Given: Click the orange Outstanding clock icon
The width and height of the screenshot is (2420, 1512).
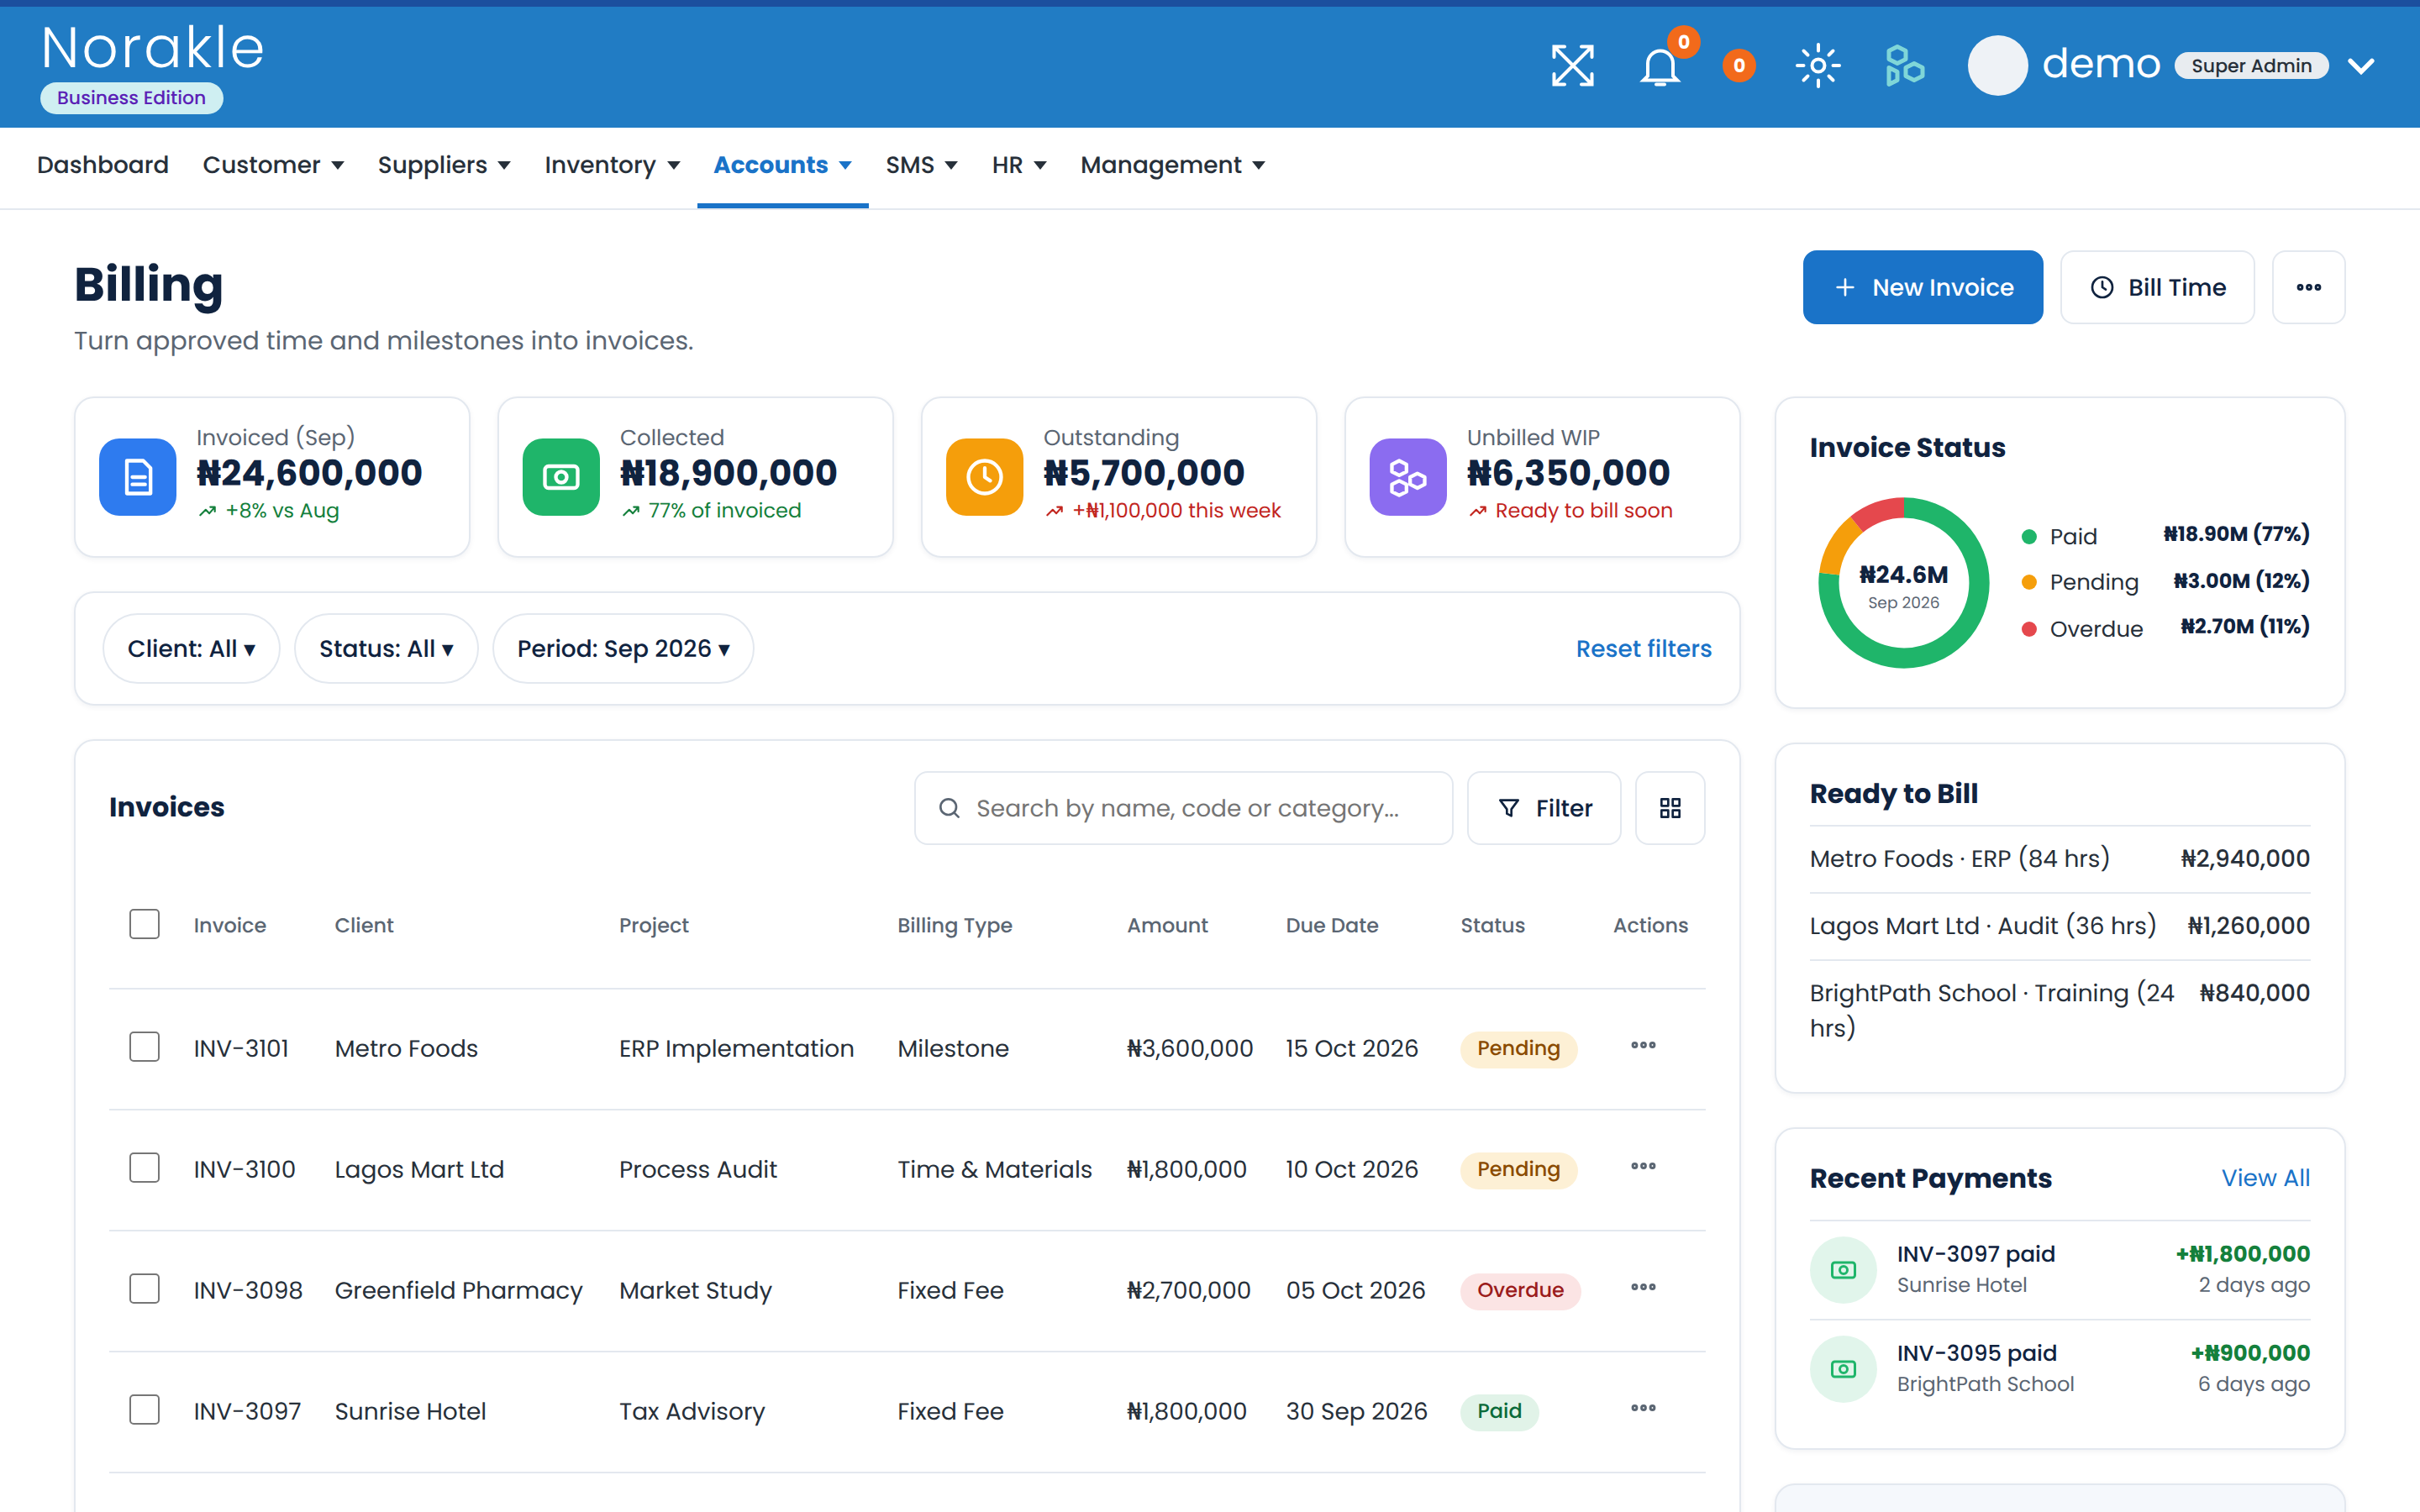Looking at the screenshot, I should [x=985, y=477].
